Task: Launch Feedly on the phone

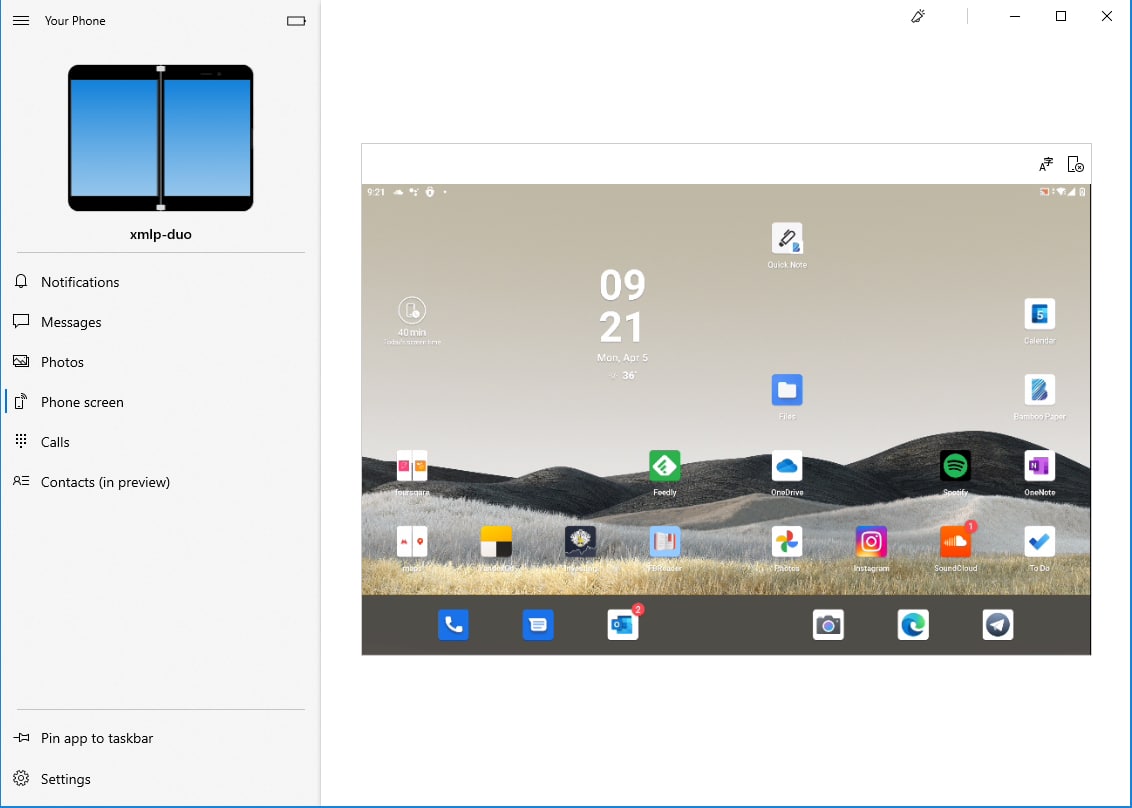Action: click(664, 473)
